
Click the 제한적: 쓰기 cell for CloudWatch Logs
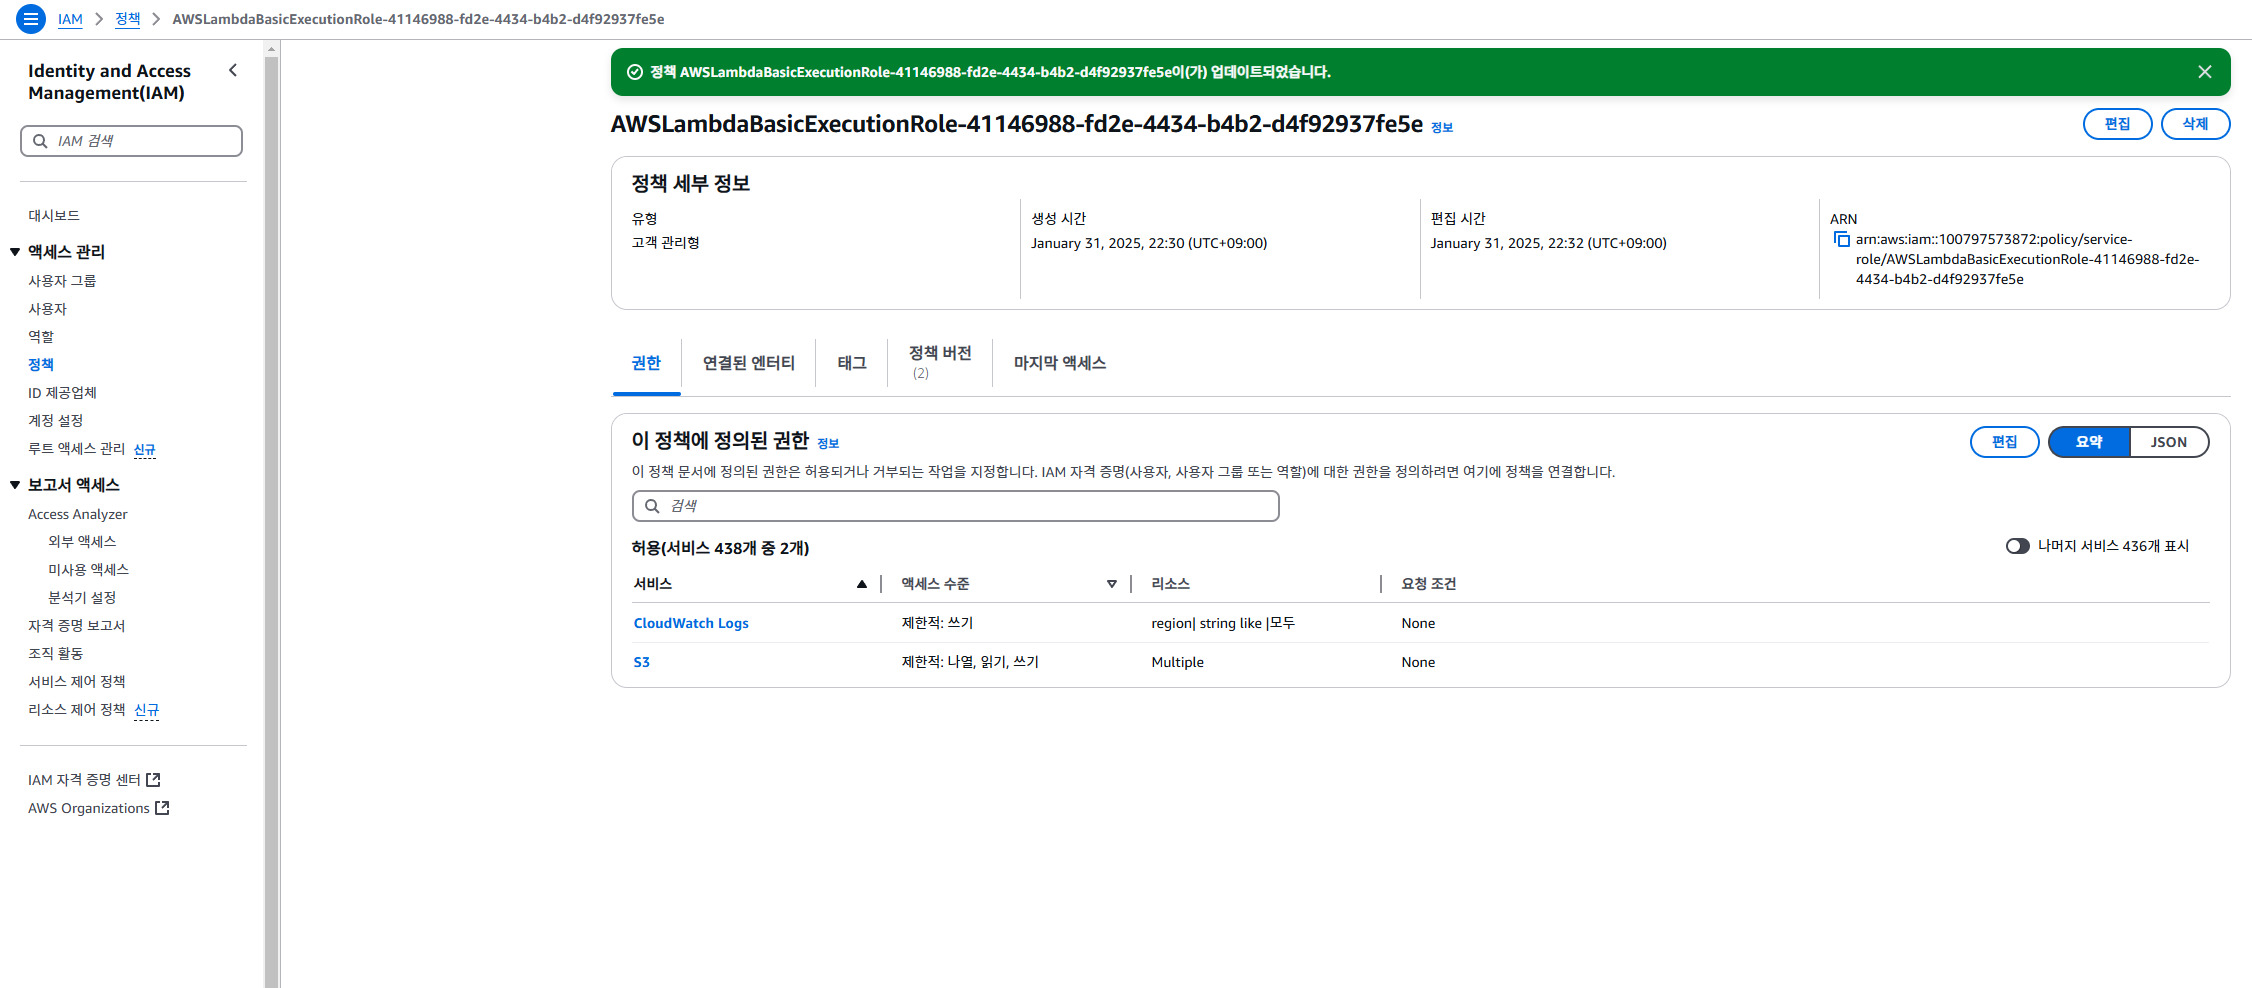point(937,623)
